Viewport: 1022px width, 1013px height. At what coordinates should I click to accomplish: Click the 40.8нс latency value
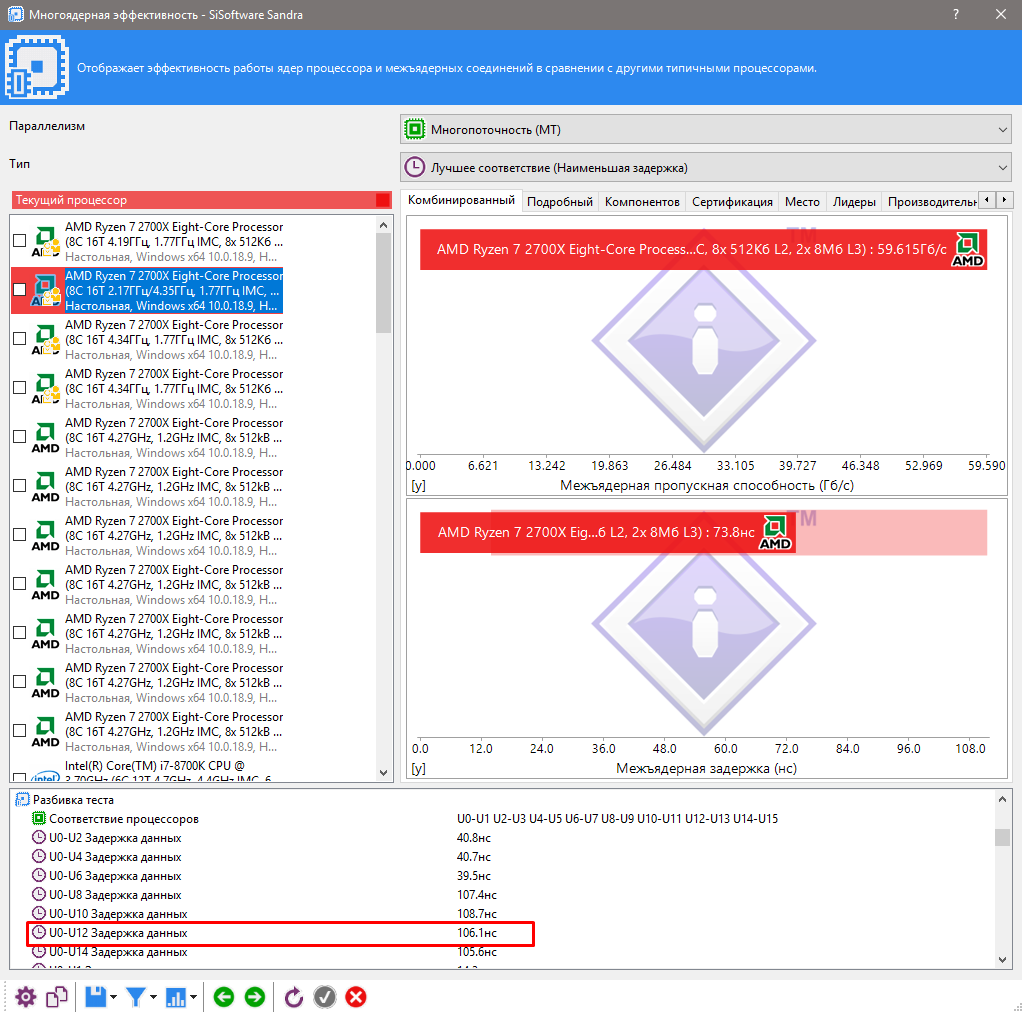[473, 837]
